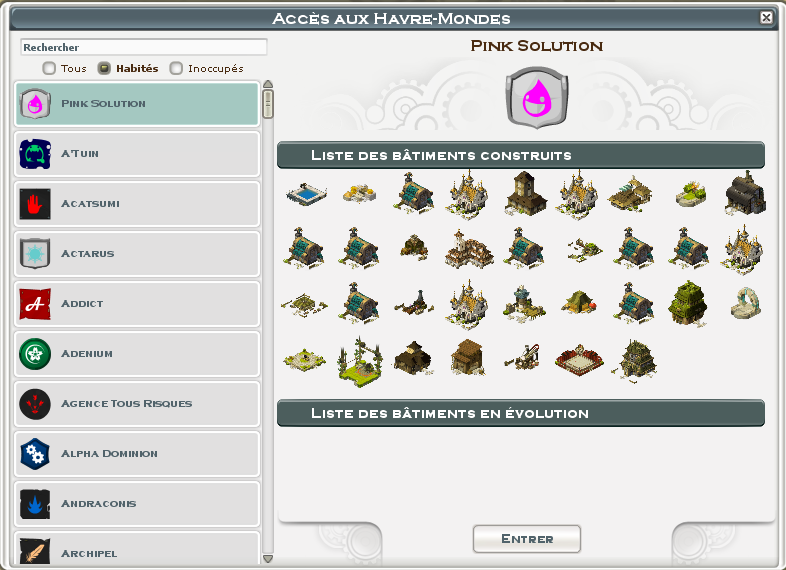Click the red arena building icon

(579, 359)
